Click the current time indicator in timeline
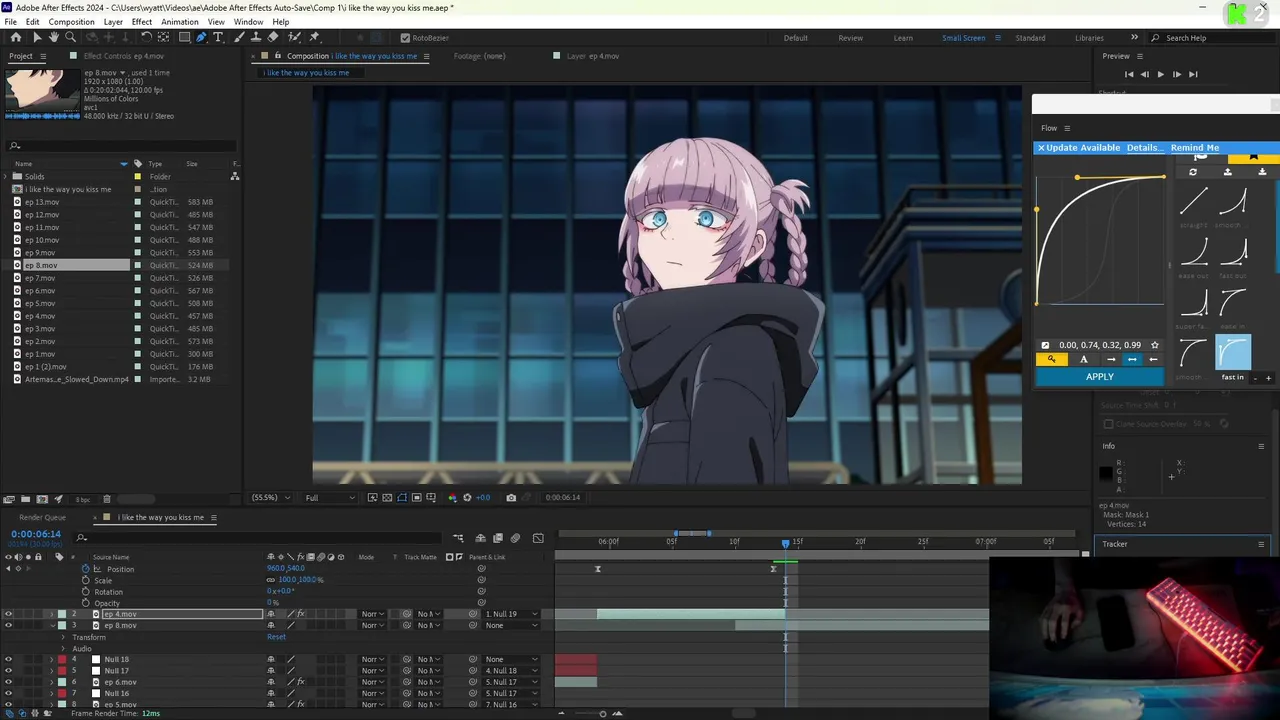The height and width of the screenshot is (720, 1280). pos(785,543)
